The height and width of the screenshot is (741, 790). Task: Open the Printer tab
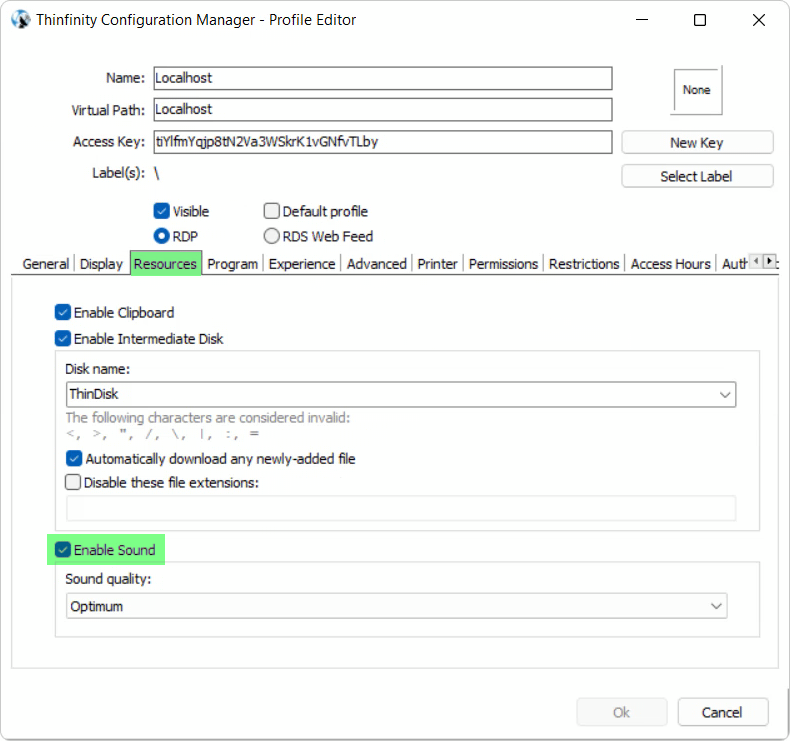coord(437,264)
